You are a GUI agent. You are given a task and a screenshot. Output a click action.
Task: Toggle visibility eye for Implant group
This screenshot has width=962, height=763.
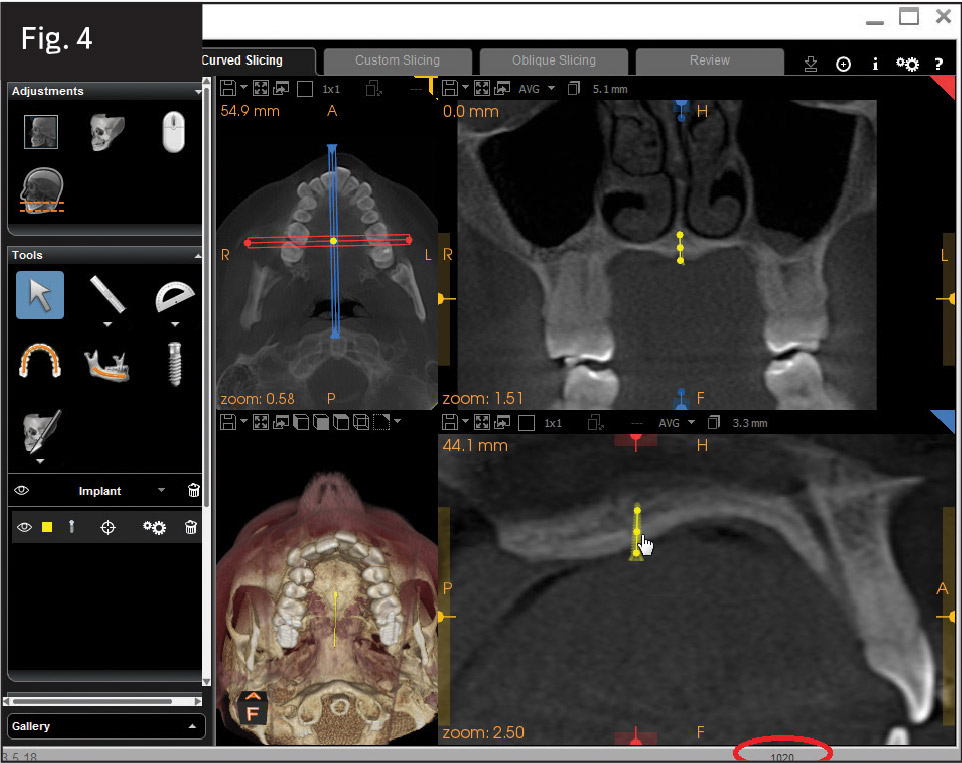22,491
